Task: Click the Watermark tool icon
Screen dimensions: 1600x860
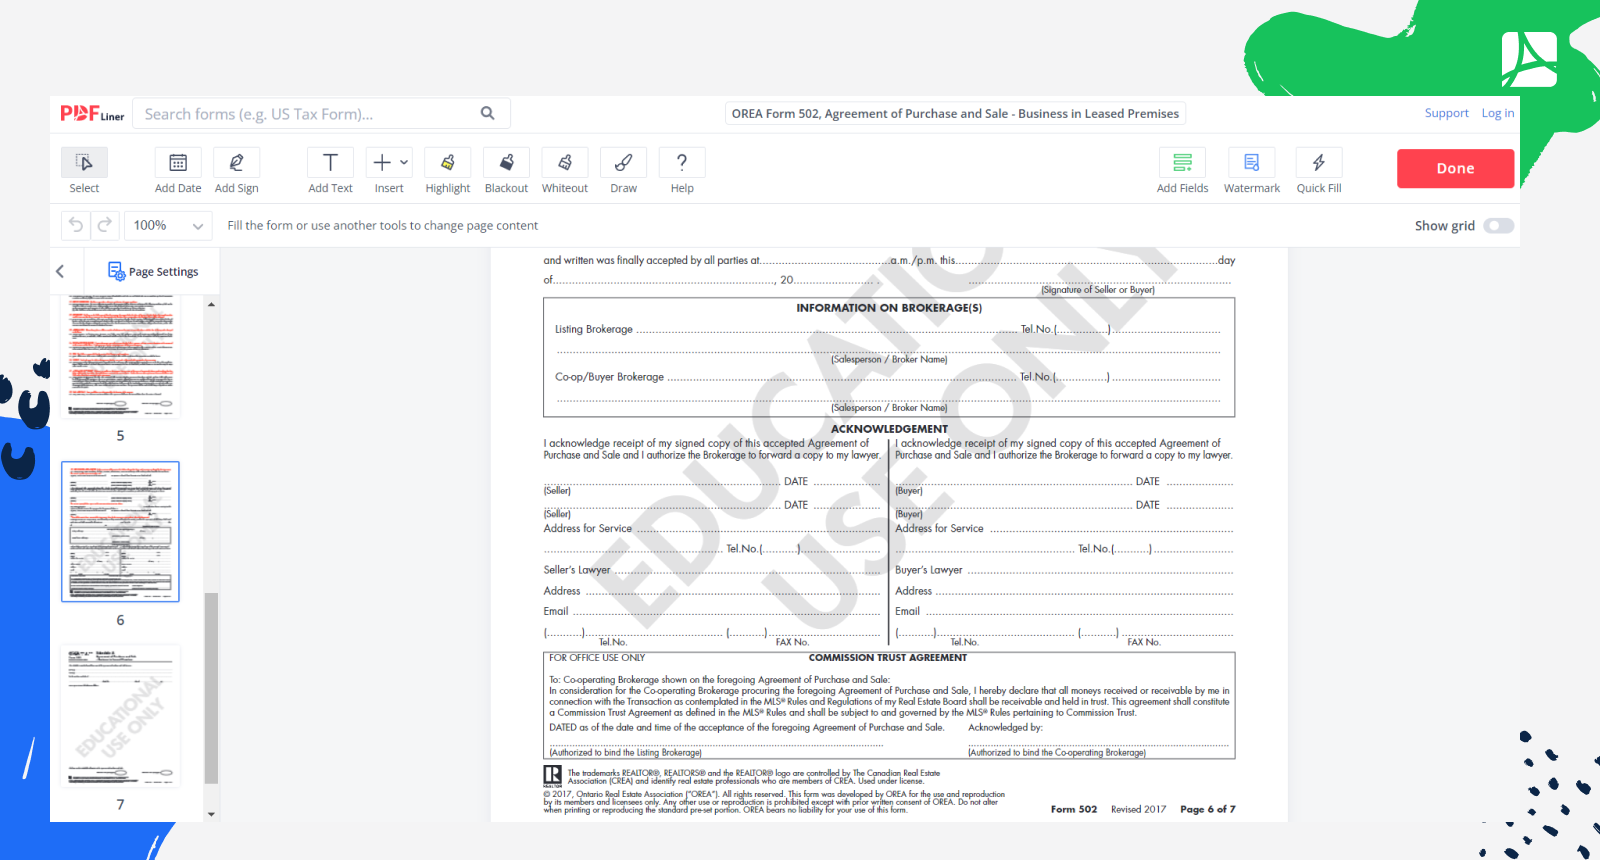Action: click(1252, 162)
